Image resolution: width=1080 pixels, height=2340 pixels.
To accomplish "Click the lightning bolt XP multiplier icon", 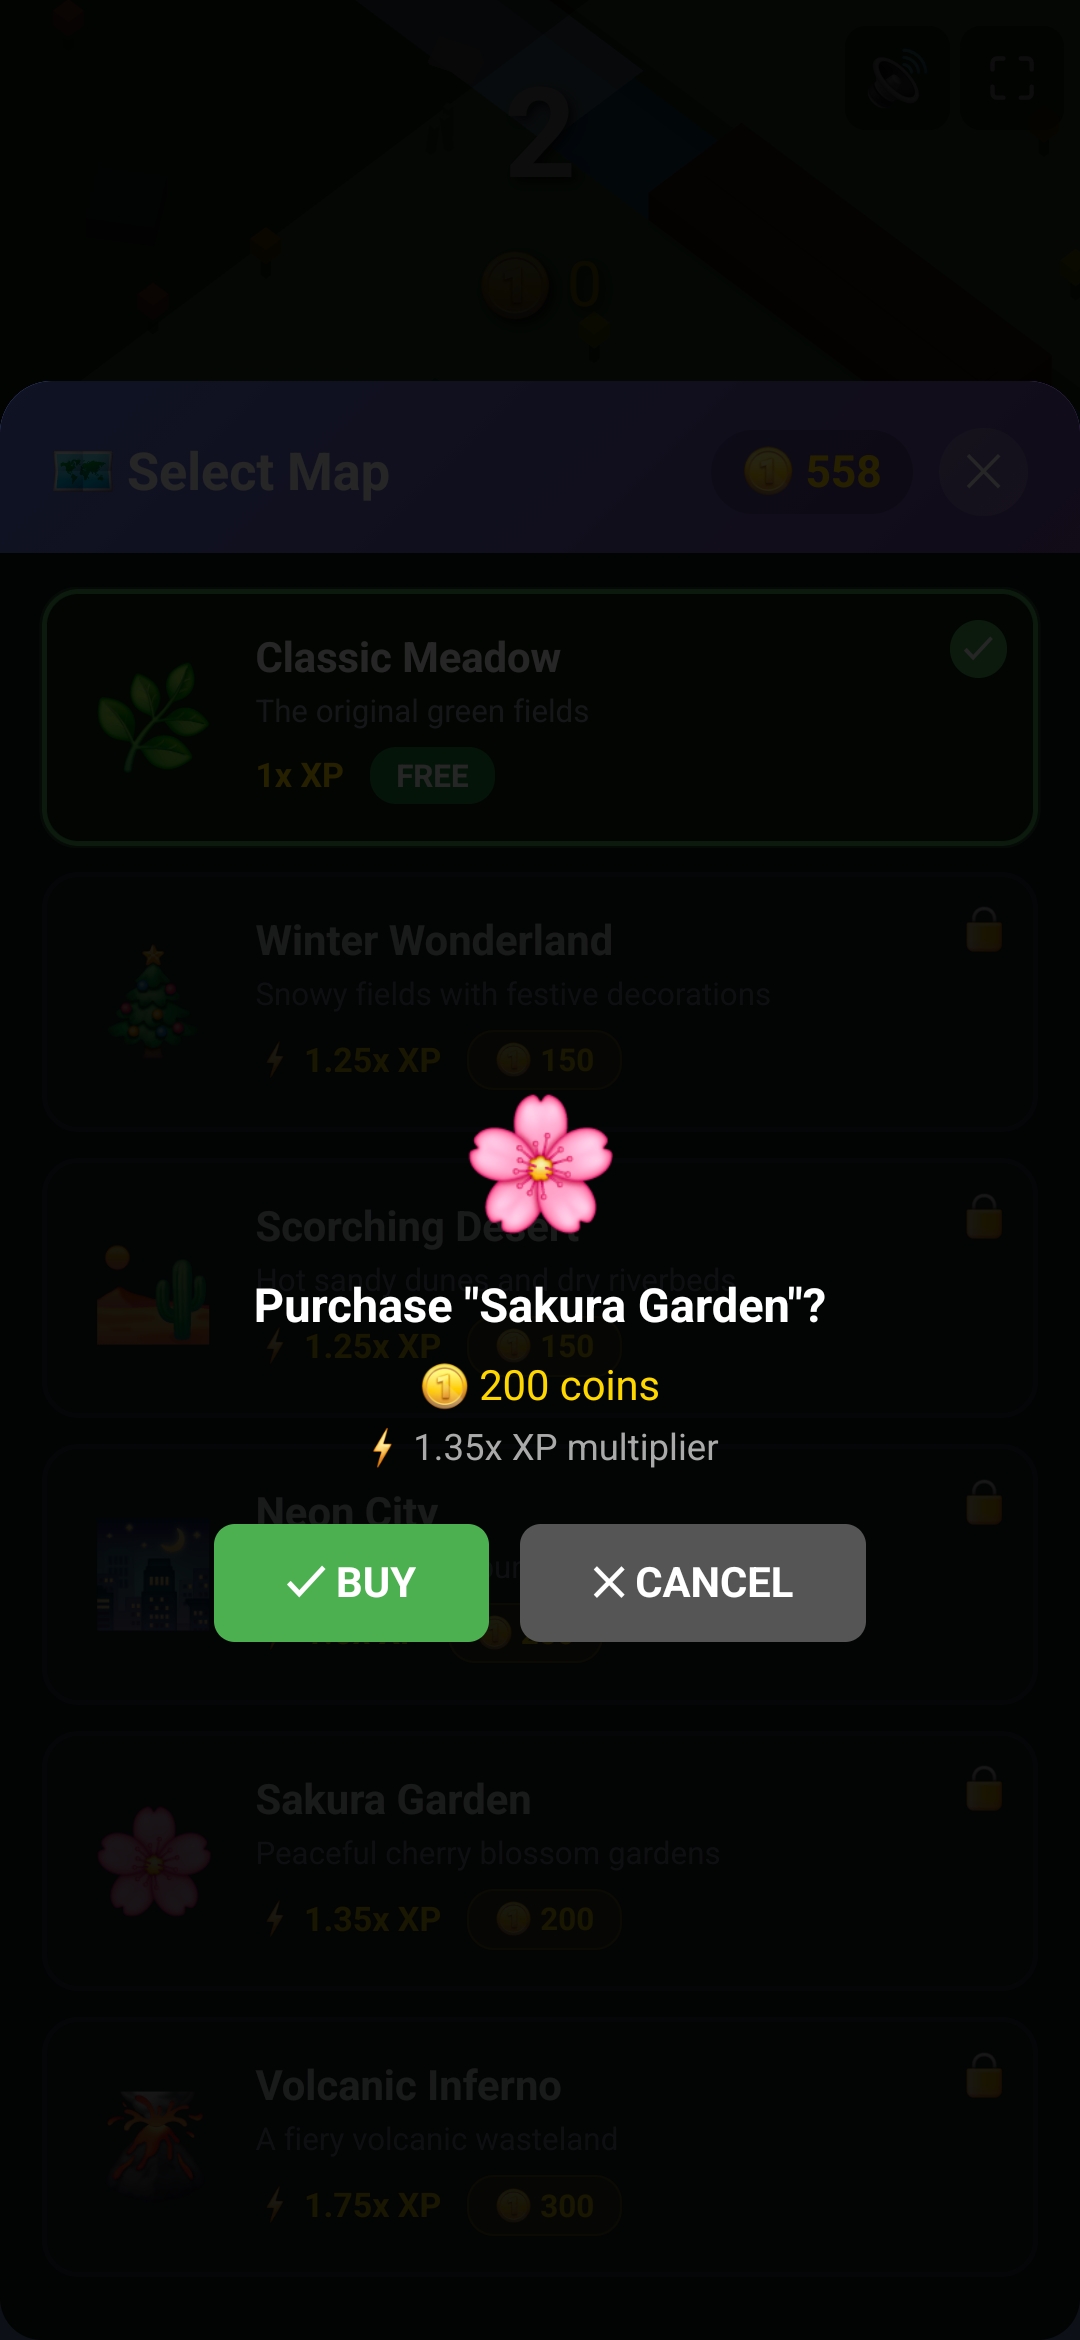I will point(382,1447).
